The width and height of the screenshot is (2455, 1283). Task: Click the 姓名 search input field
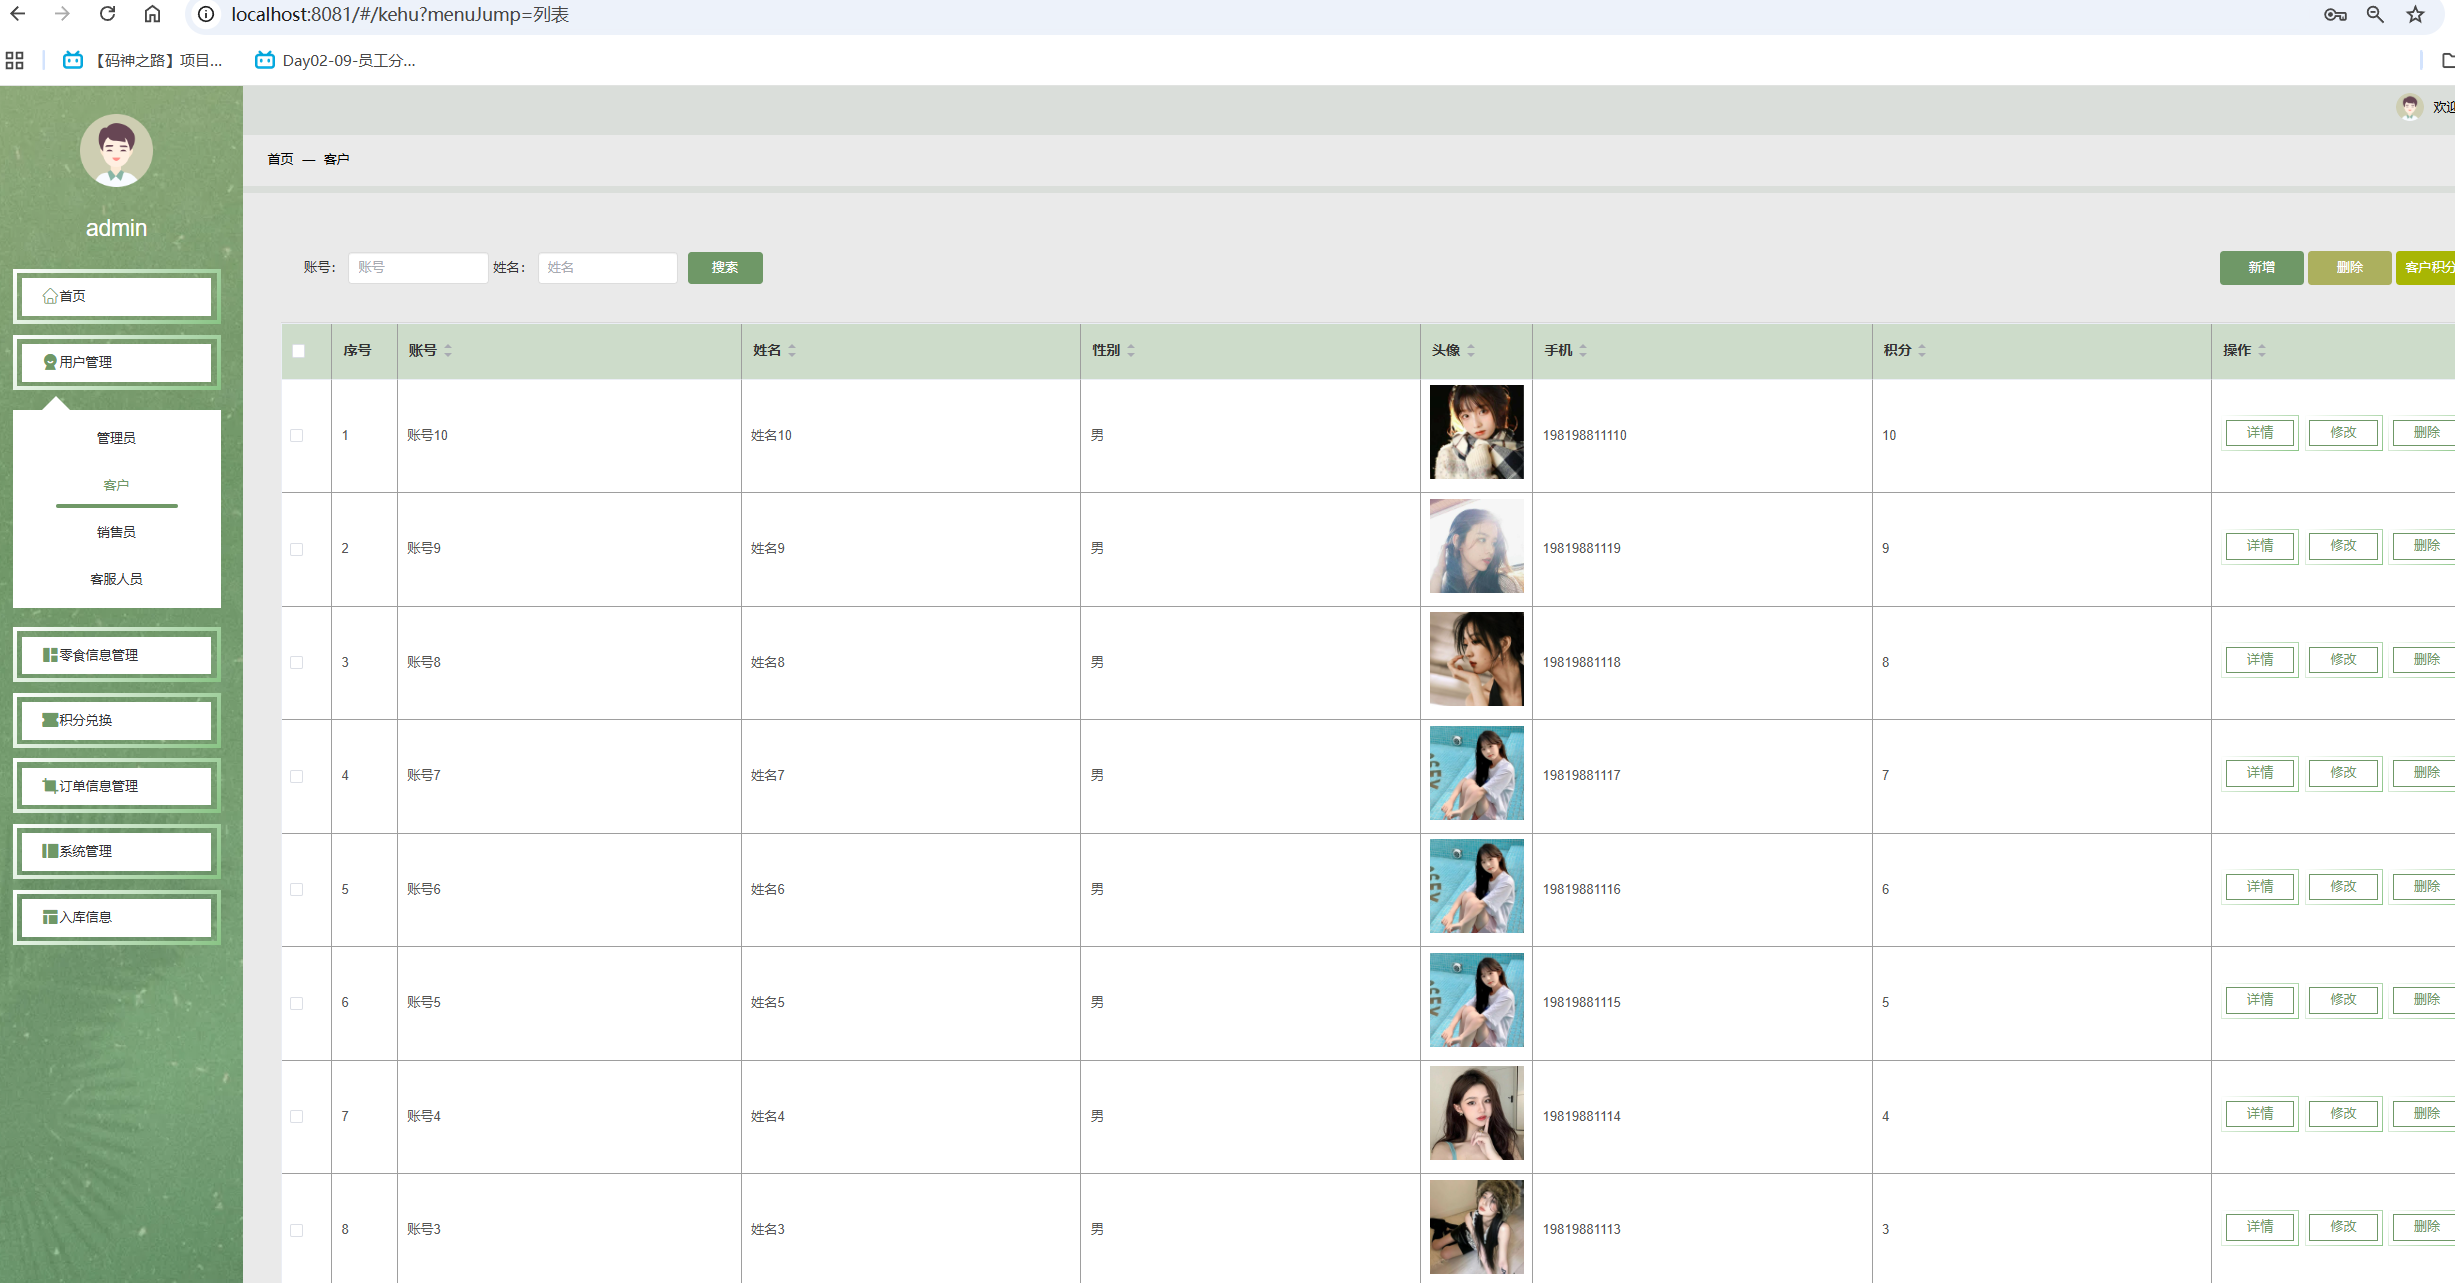(607, 267)
